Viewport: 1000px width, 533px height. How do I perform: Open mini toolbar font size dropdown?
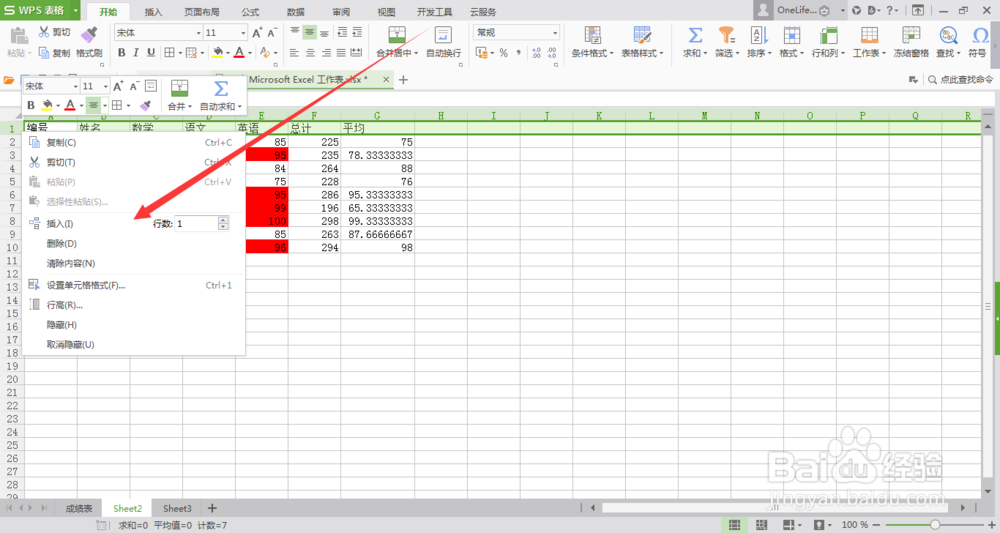point(105,86)
